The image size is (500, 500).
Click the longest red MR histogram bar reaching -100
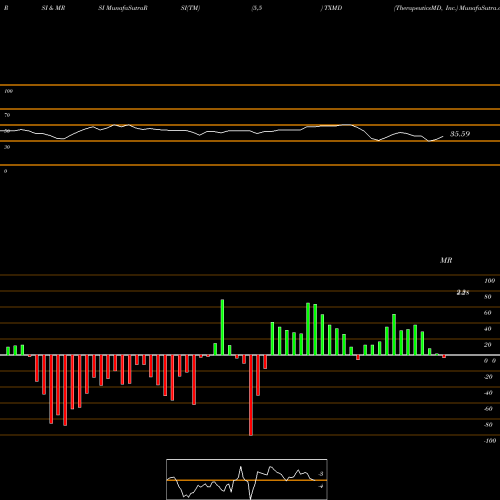251,395
